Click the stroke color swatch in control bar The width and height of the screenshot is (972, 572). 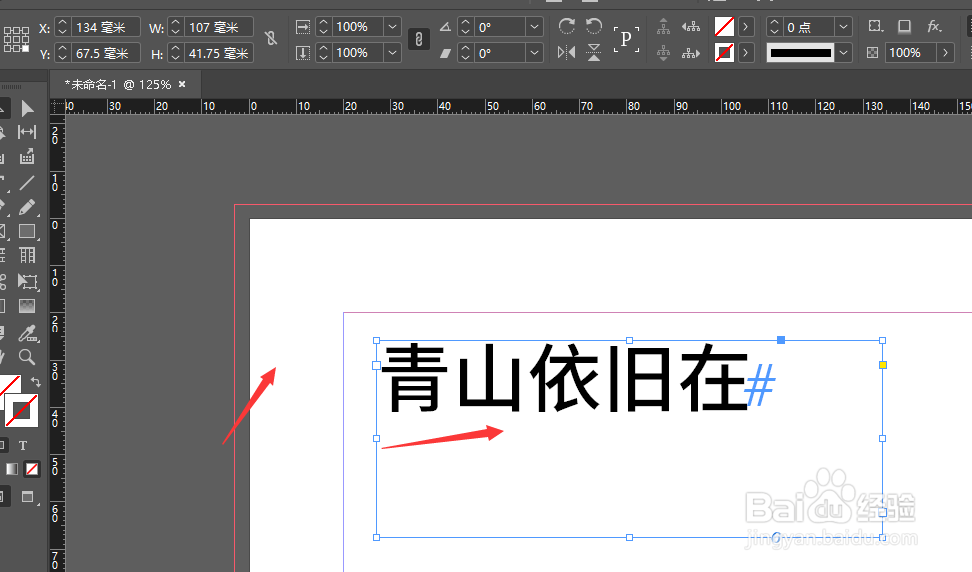point(724,53)
